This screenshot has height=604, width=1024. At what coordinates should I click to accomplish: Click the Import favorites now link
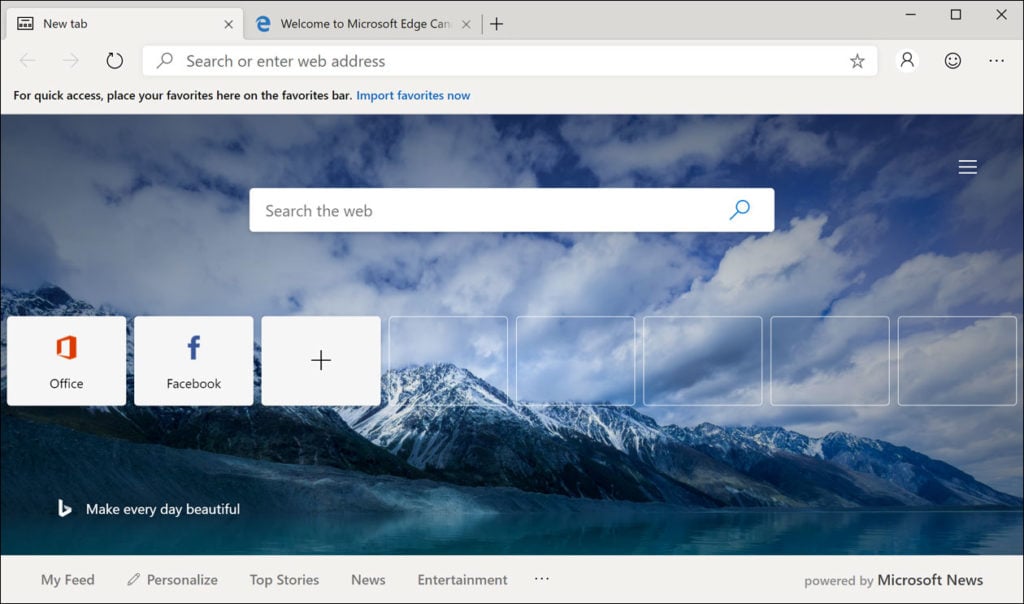pyautogui.click(x=413, y=95)
